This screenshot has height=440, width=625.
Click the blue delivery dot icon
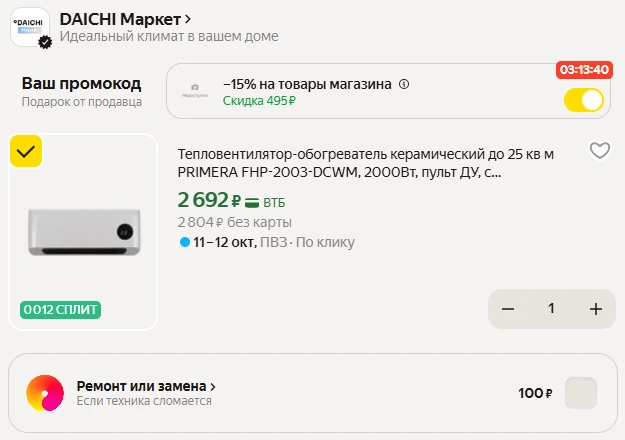pyautogui.click(x=185, y=242)
